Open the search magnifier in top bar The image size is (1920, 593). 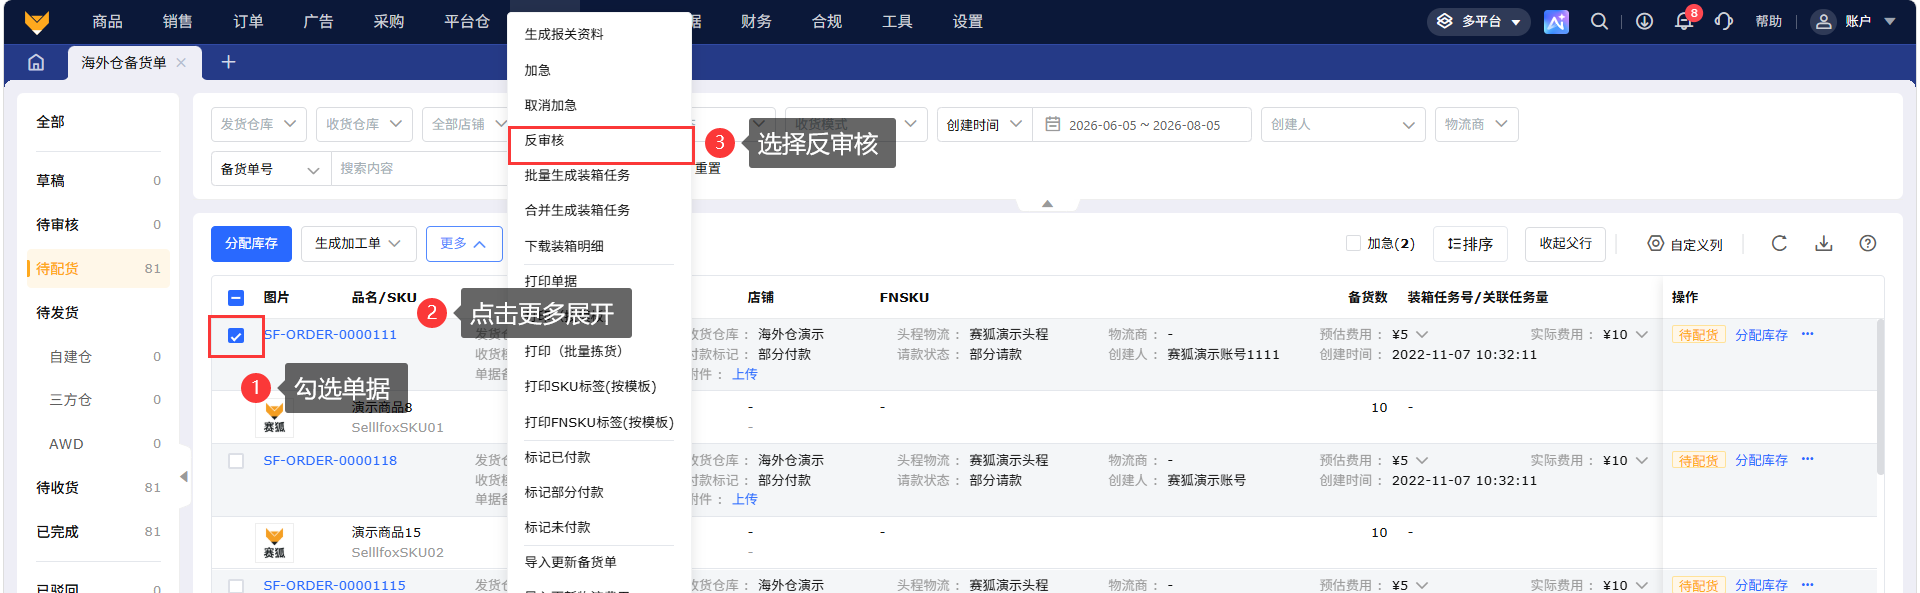pos(1599,21)
